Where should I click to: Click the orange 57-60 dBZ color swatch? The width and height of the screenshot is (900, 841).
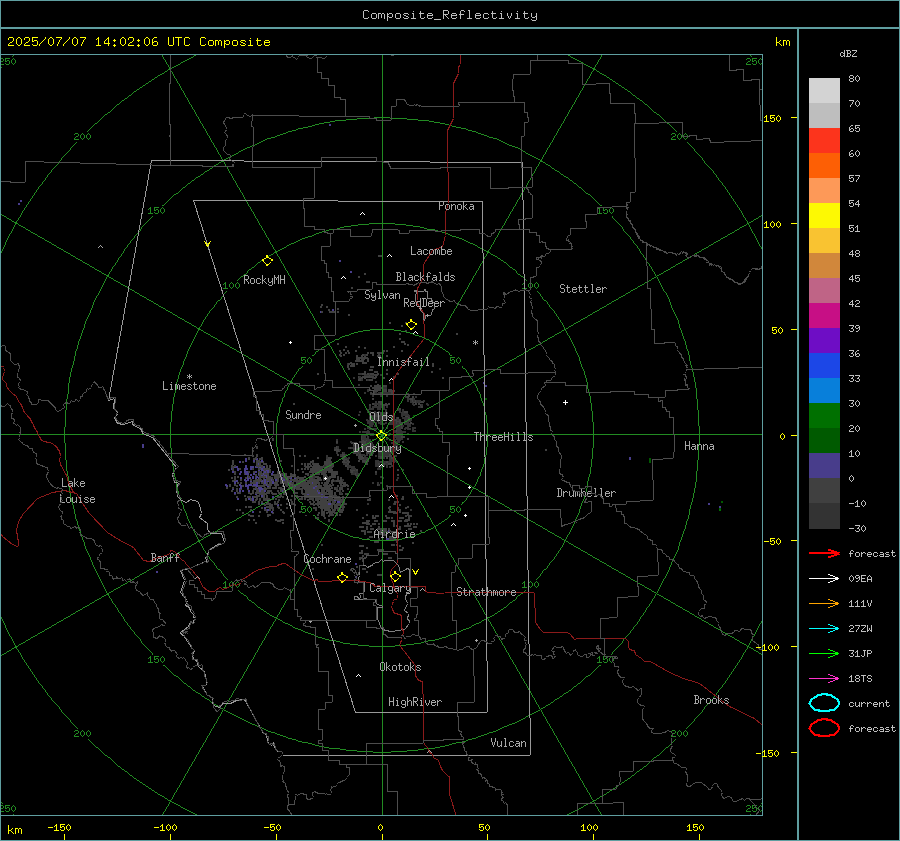[824, 166]
